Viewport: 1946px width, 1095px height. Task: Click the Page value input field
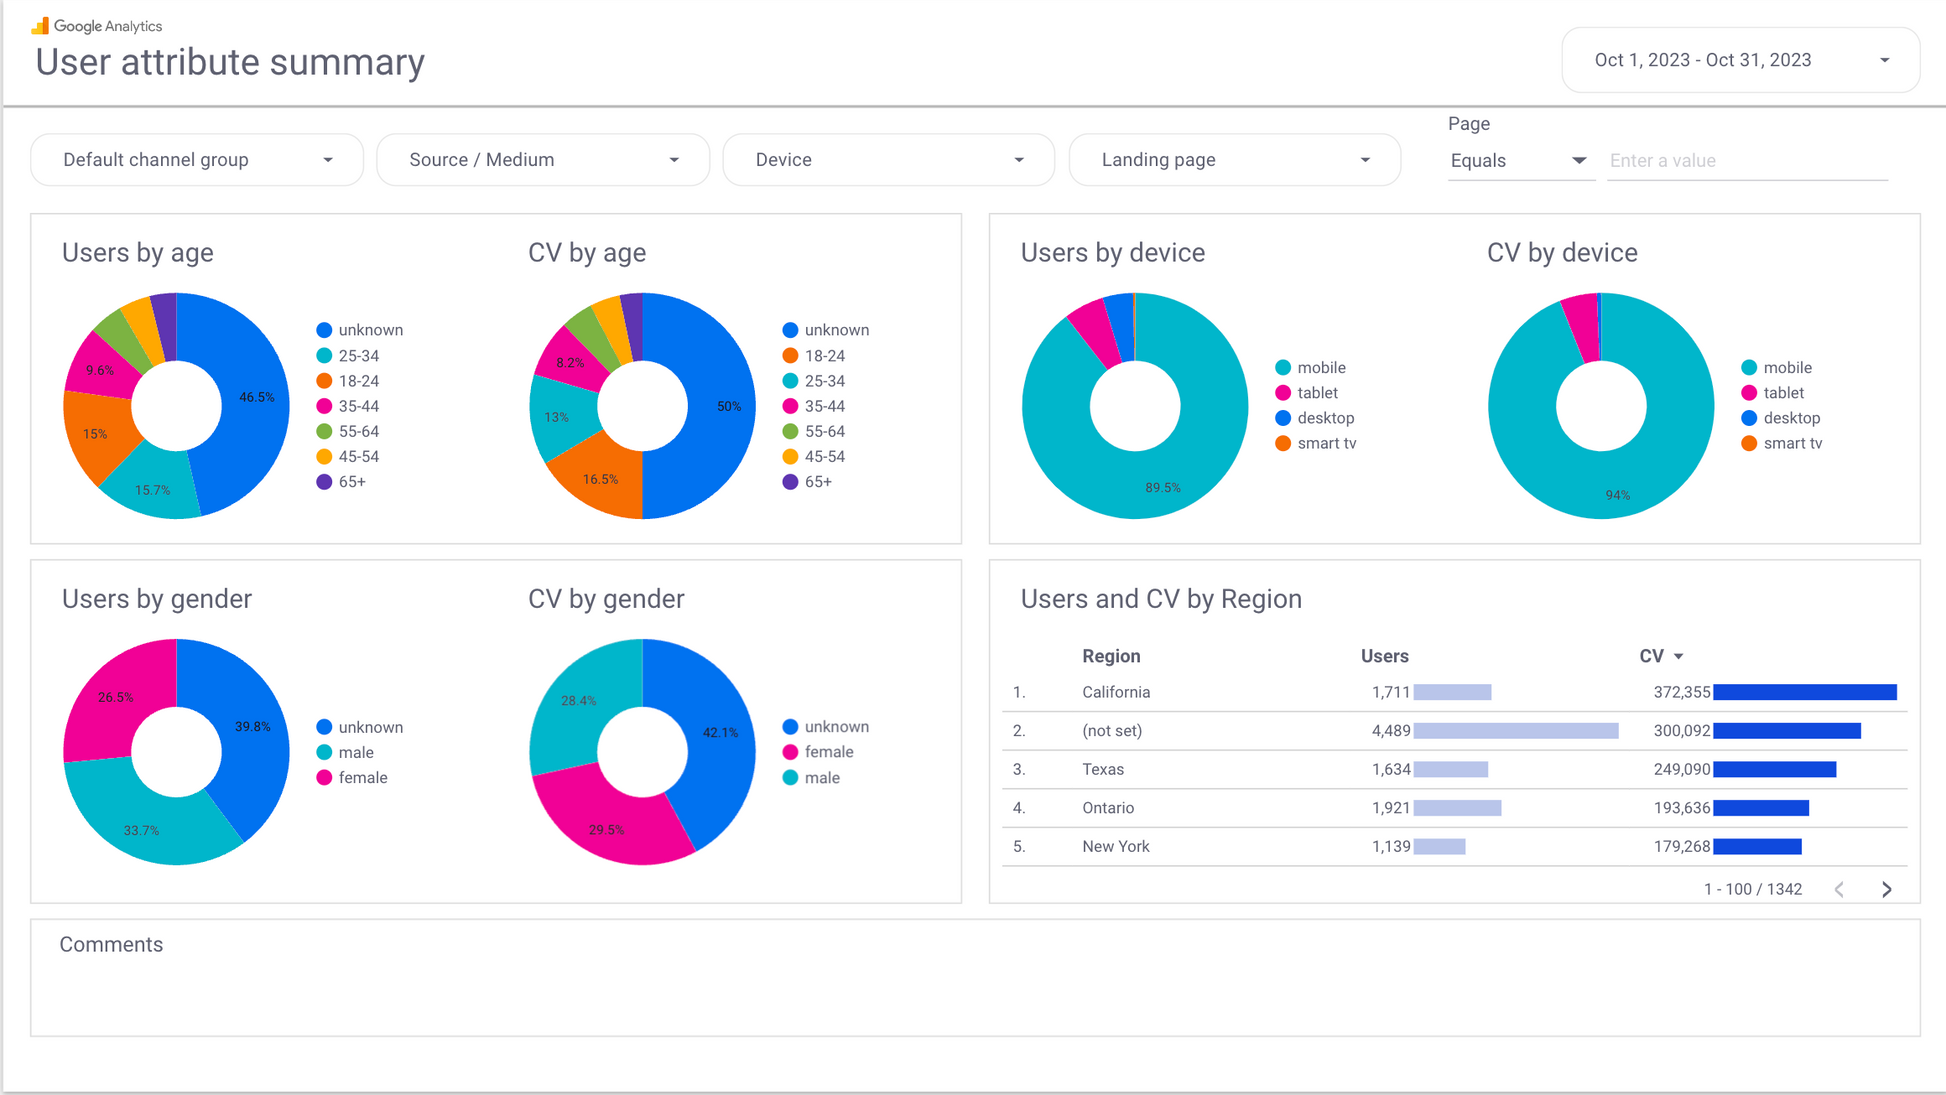(x=1746, y=161)
